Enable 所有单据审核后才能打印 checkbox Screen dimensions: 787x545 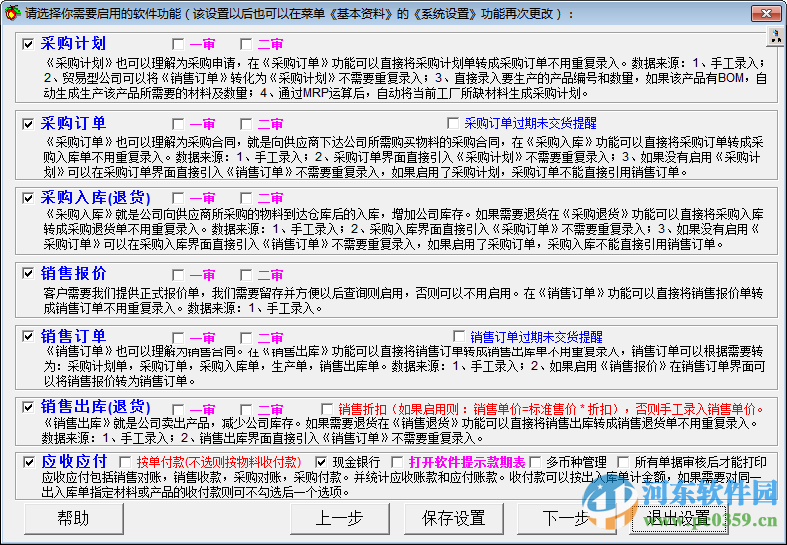tap(623, 462)
